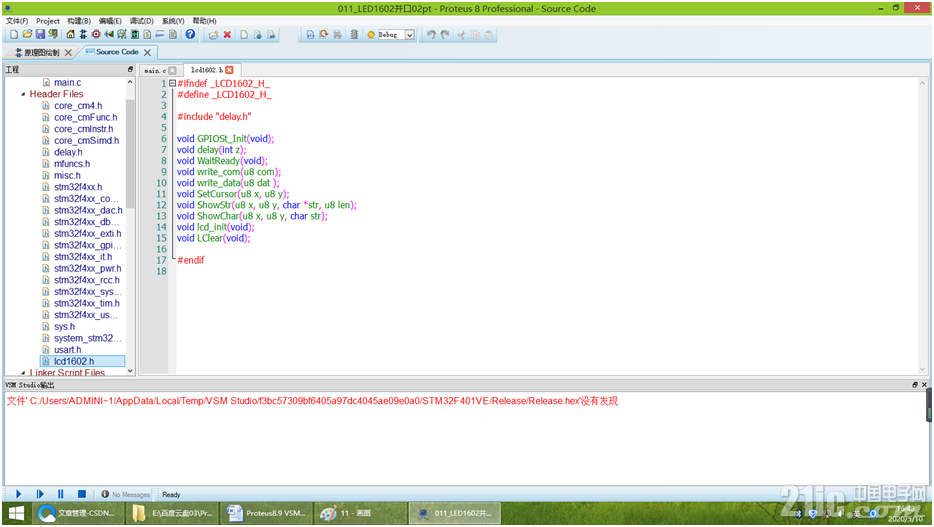Open the PCB Layout module icon

(x=96, y=35)
